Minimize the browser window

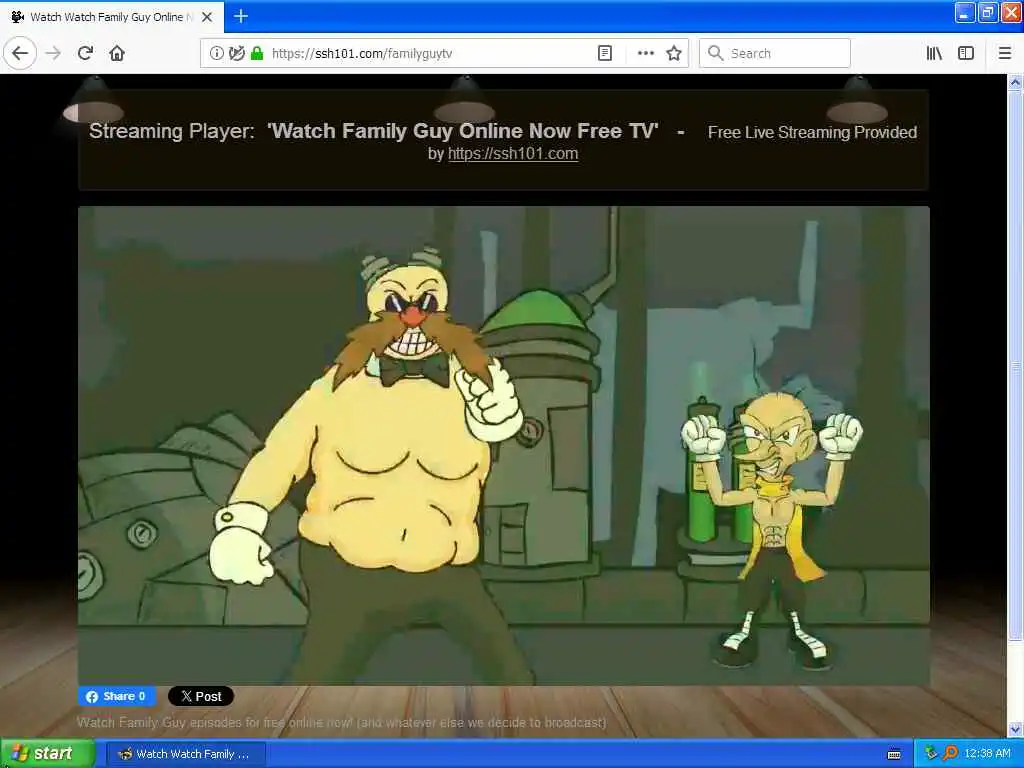pyautogui.click(x=965, y=13)
